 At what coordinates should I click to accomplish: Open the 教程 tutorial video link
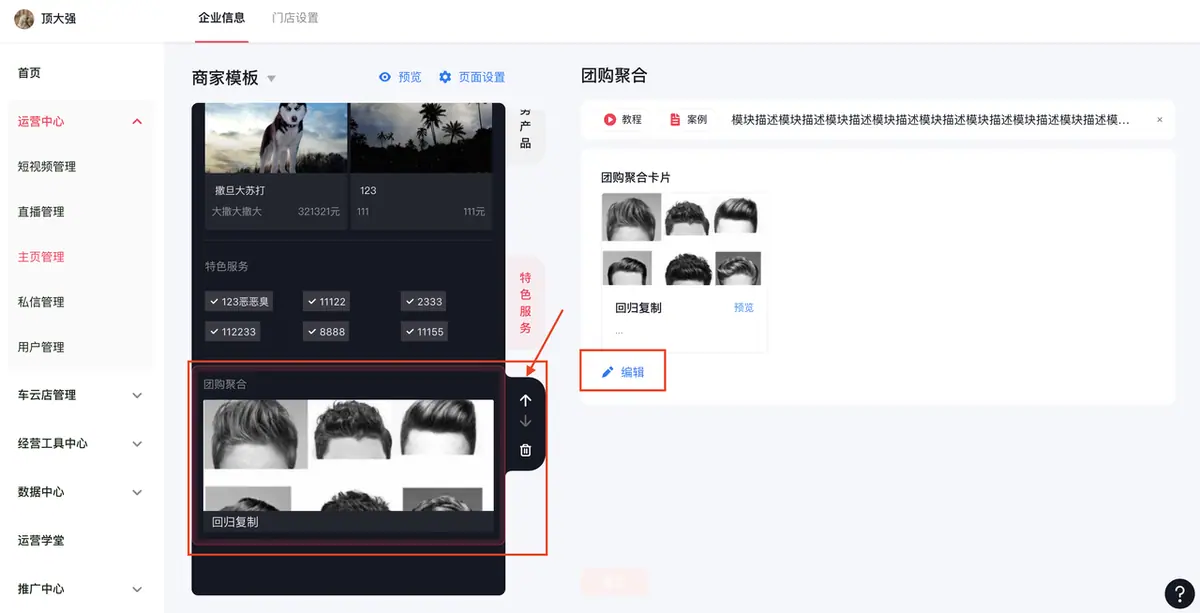(622, 119)
